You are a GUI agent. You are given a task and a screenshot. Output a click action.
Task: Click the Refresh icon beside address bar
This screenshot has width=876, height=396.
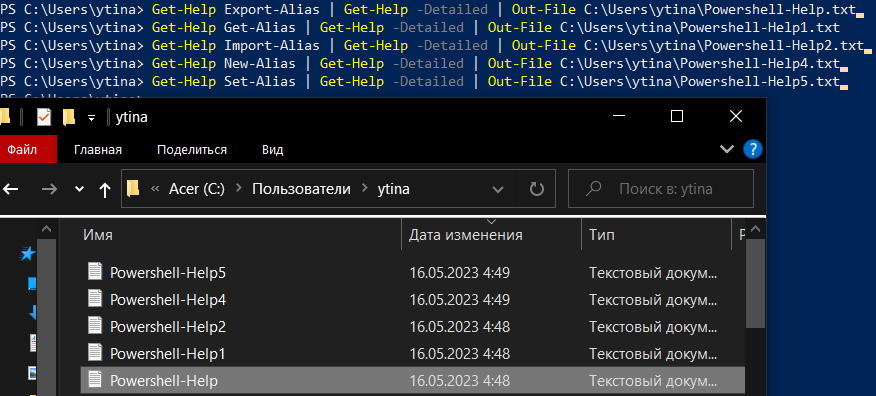pos(536,189)
